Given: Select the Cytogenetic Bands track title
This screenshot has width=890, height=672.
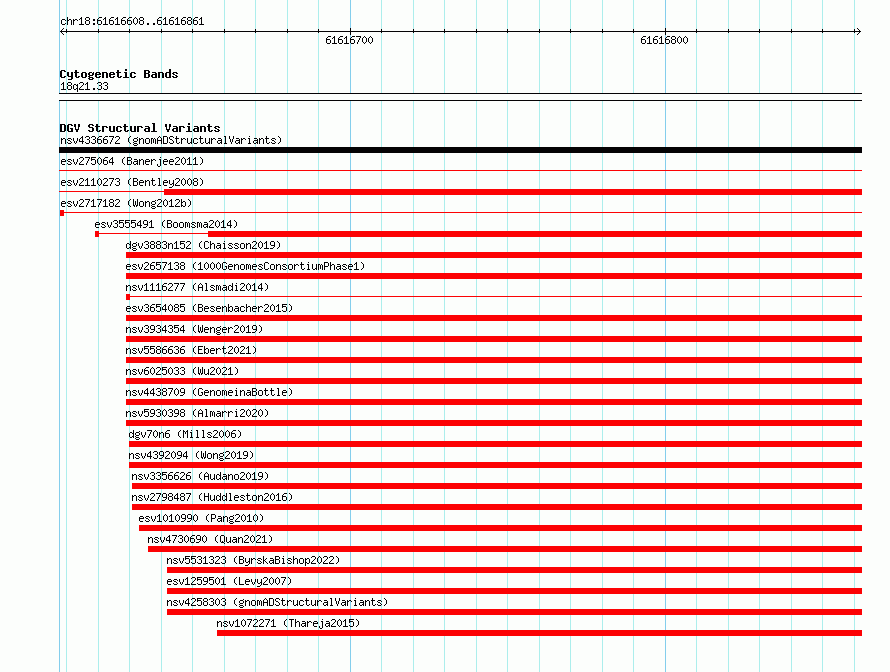Looking at the screenshot, I should [119, 74].
